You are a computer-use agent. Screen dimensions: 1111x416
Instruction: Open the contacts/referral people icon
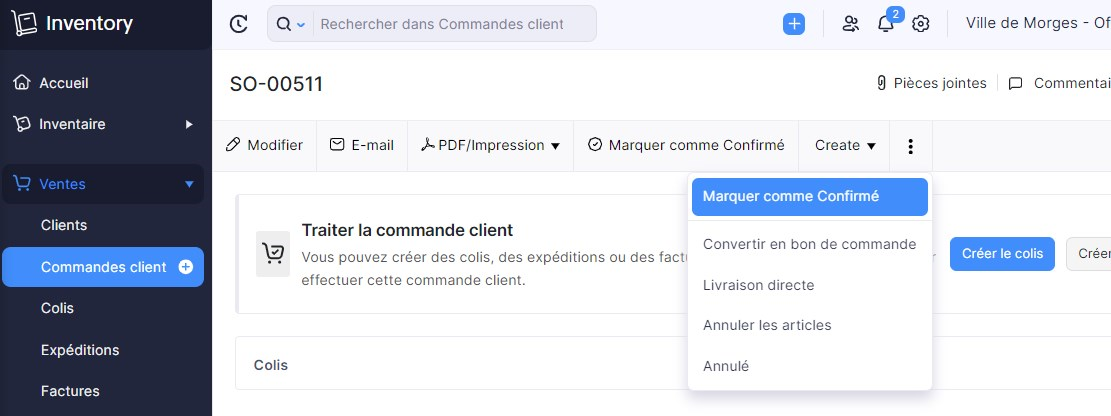(850, 24)
